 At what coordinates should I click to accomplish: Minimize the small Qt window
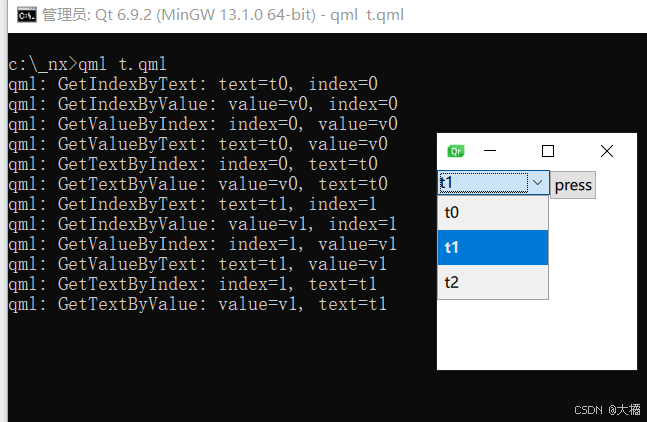pos(490,151)
